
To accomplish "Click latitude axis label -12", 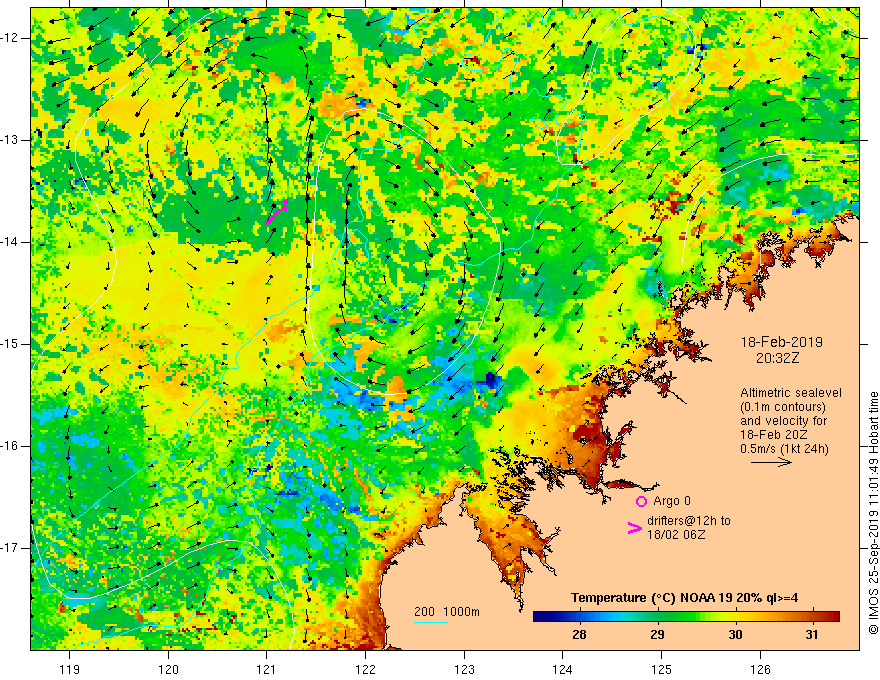I will (10, 38).
